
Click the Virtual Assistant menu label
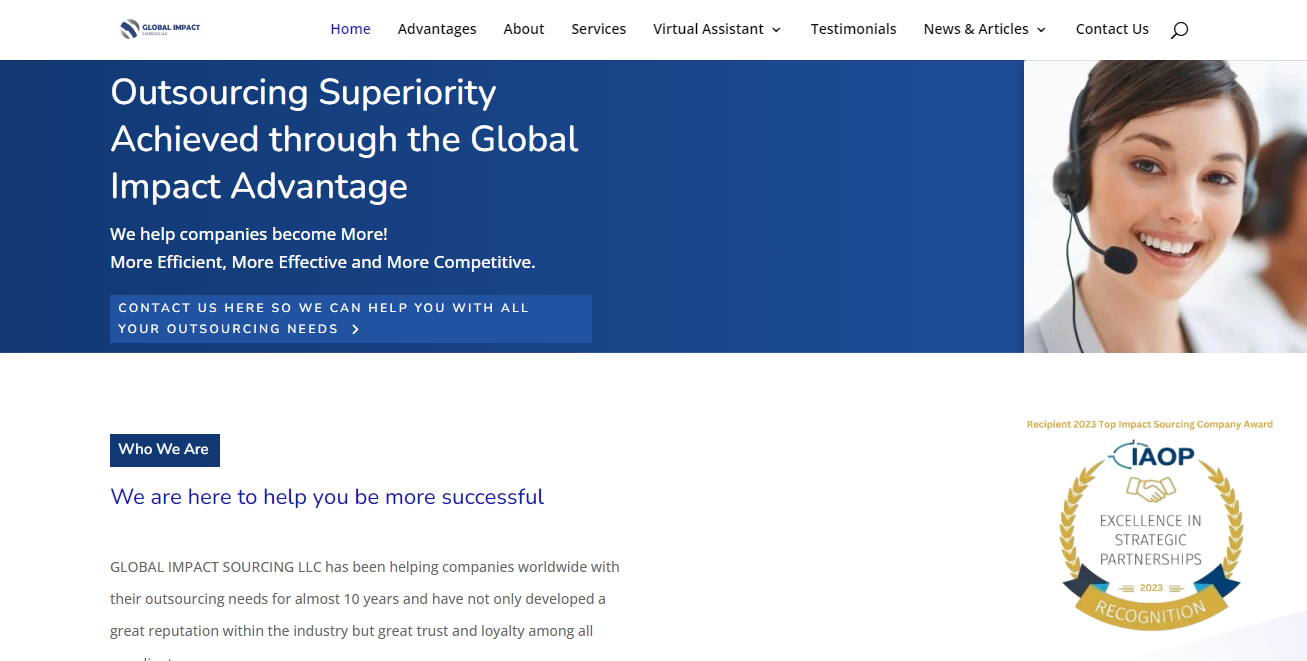[x=708, y=29]
